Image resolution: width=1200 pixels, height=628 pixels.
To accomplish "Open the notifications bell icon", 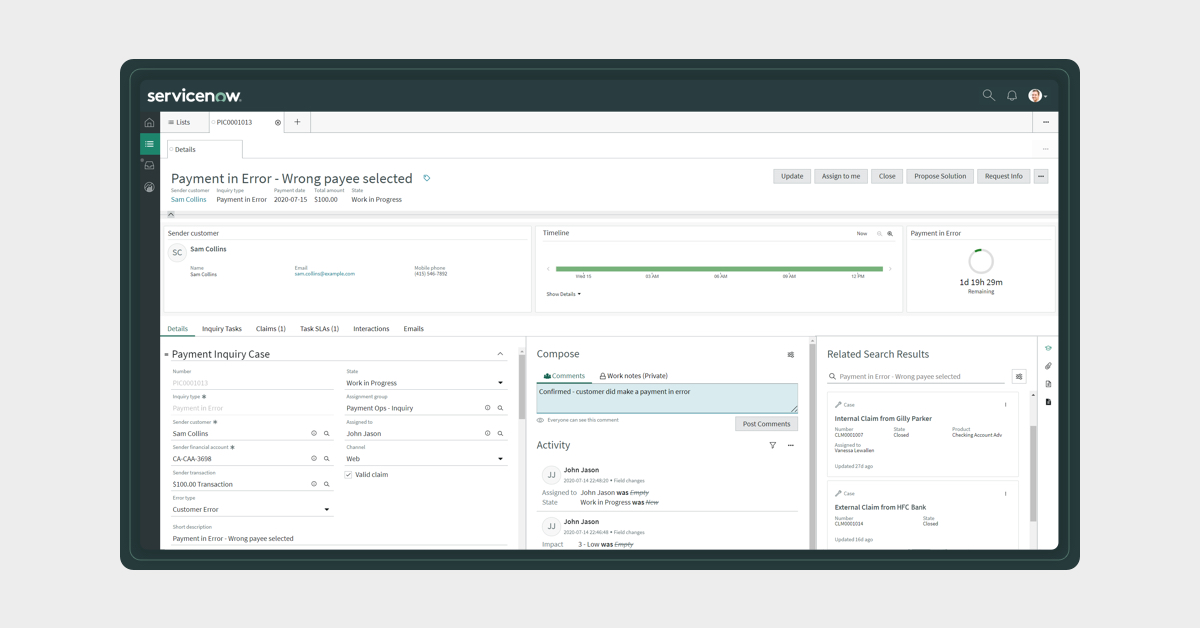I will pos(1012,96).
